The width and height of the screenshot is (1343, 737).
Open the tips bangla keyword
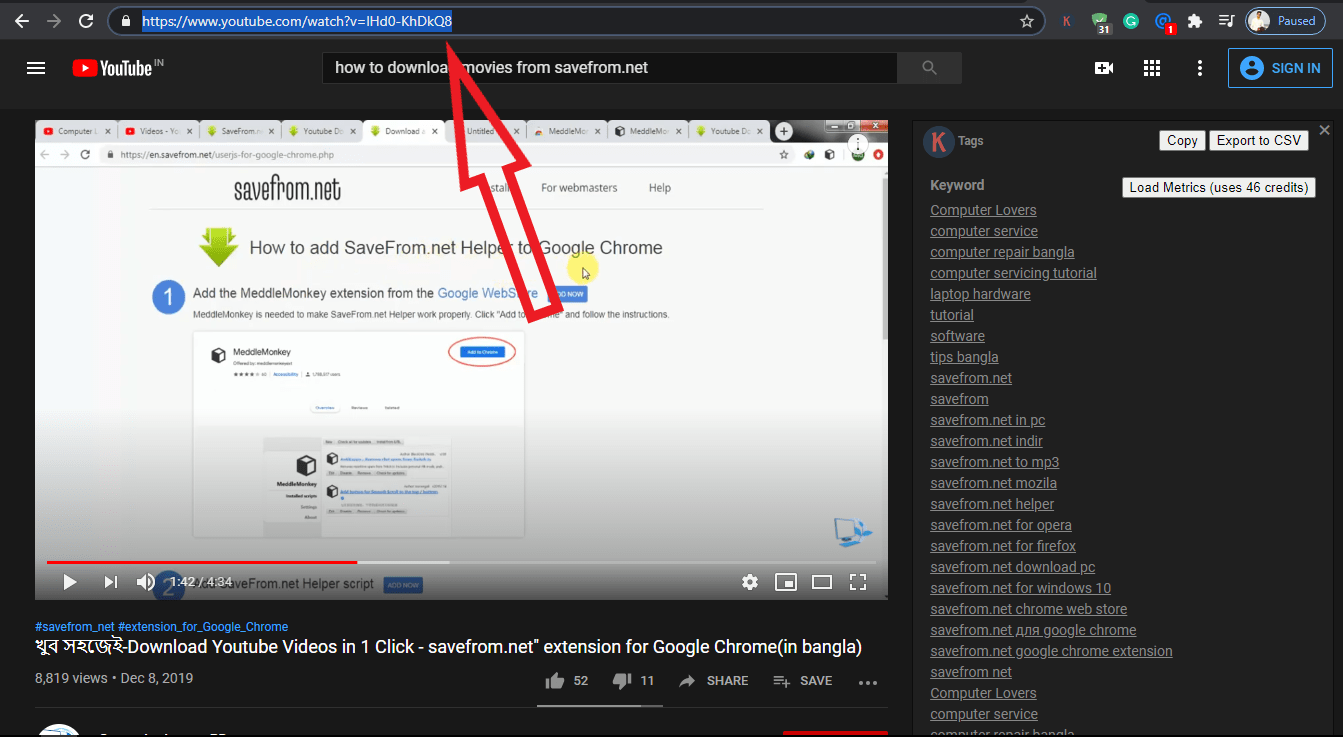click(x=964, y=357)
